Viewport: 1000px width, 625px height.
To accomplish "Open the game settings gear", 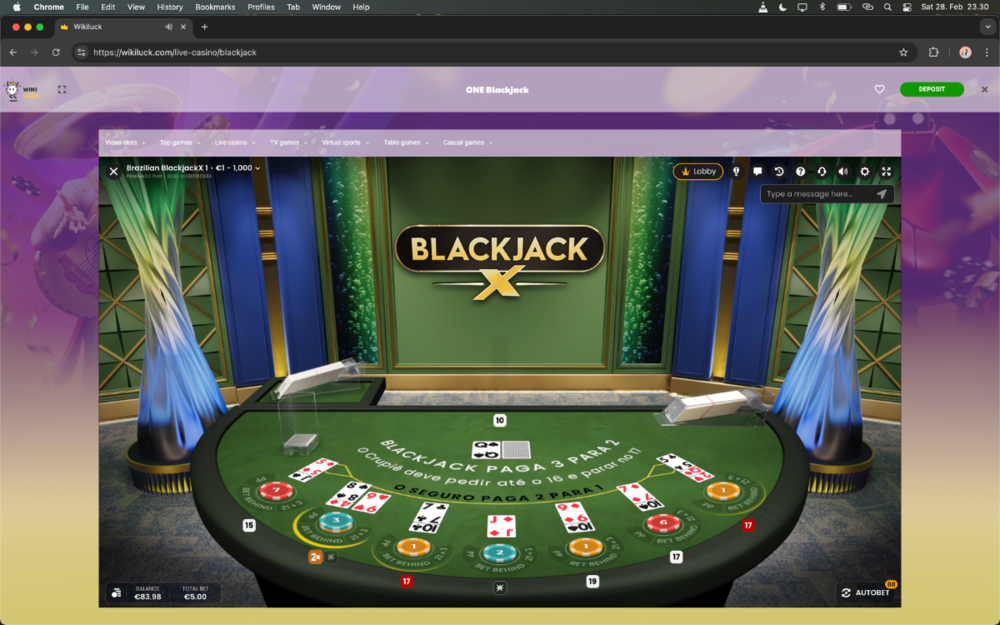I will [864, 171].
